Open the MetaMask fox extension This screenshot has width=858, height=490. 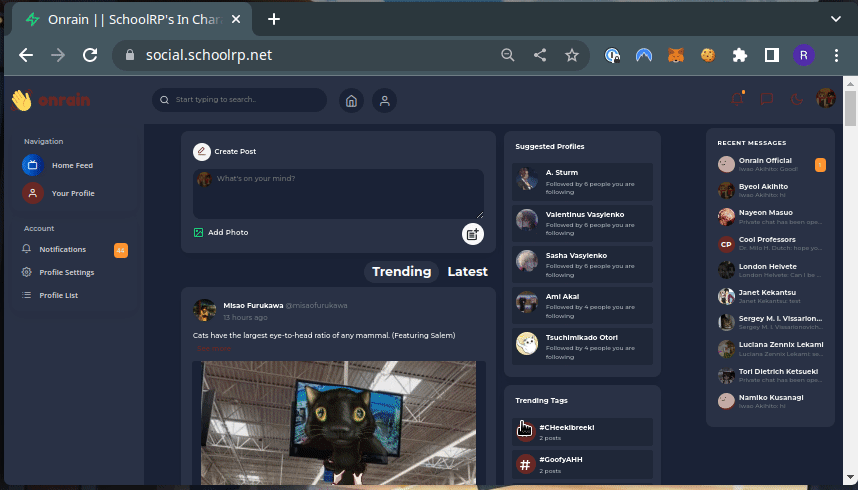(x=676, y=55)
